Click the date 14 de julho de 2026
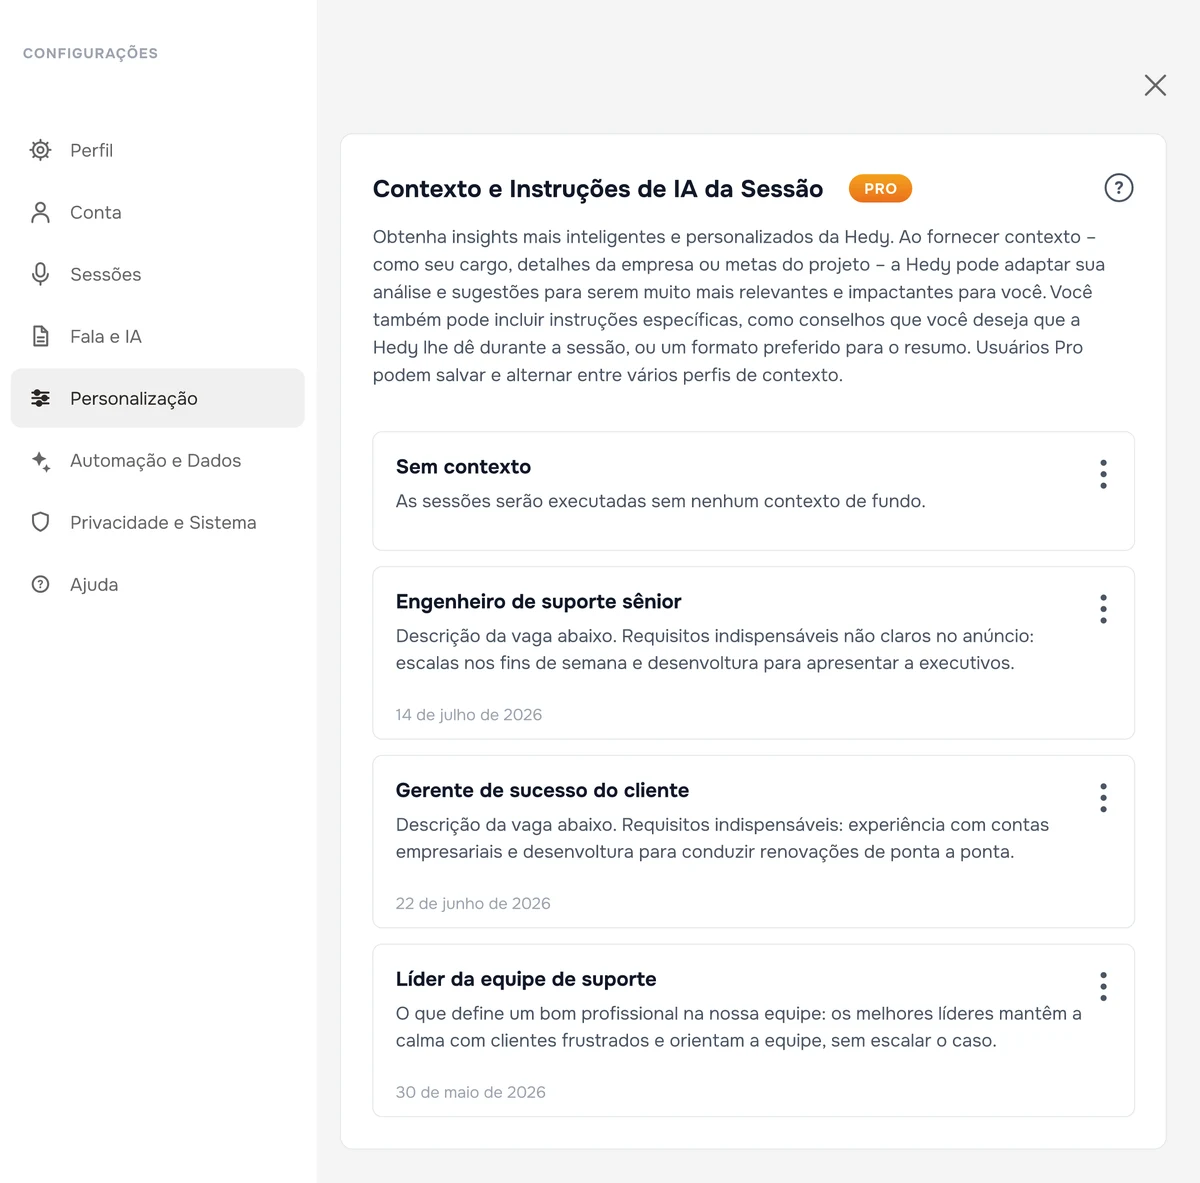The height and width of the screenshot is (1183, 1200). (469, 715)
